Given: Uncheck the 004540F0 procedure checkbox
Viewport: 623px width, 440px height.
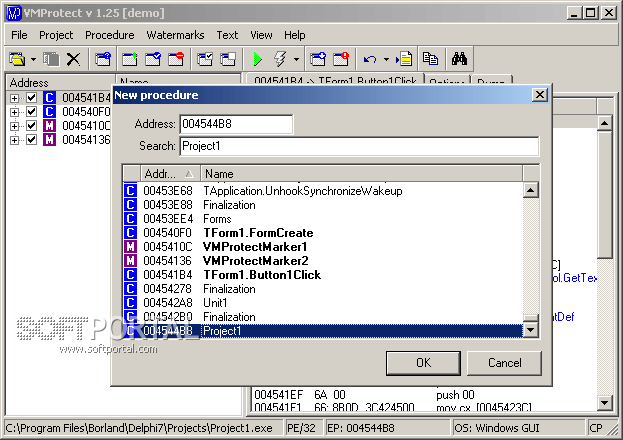Looking at the screenshot, I should click(x=32, y=112).
